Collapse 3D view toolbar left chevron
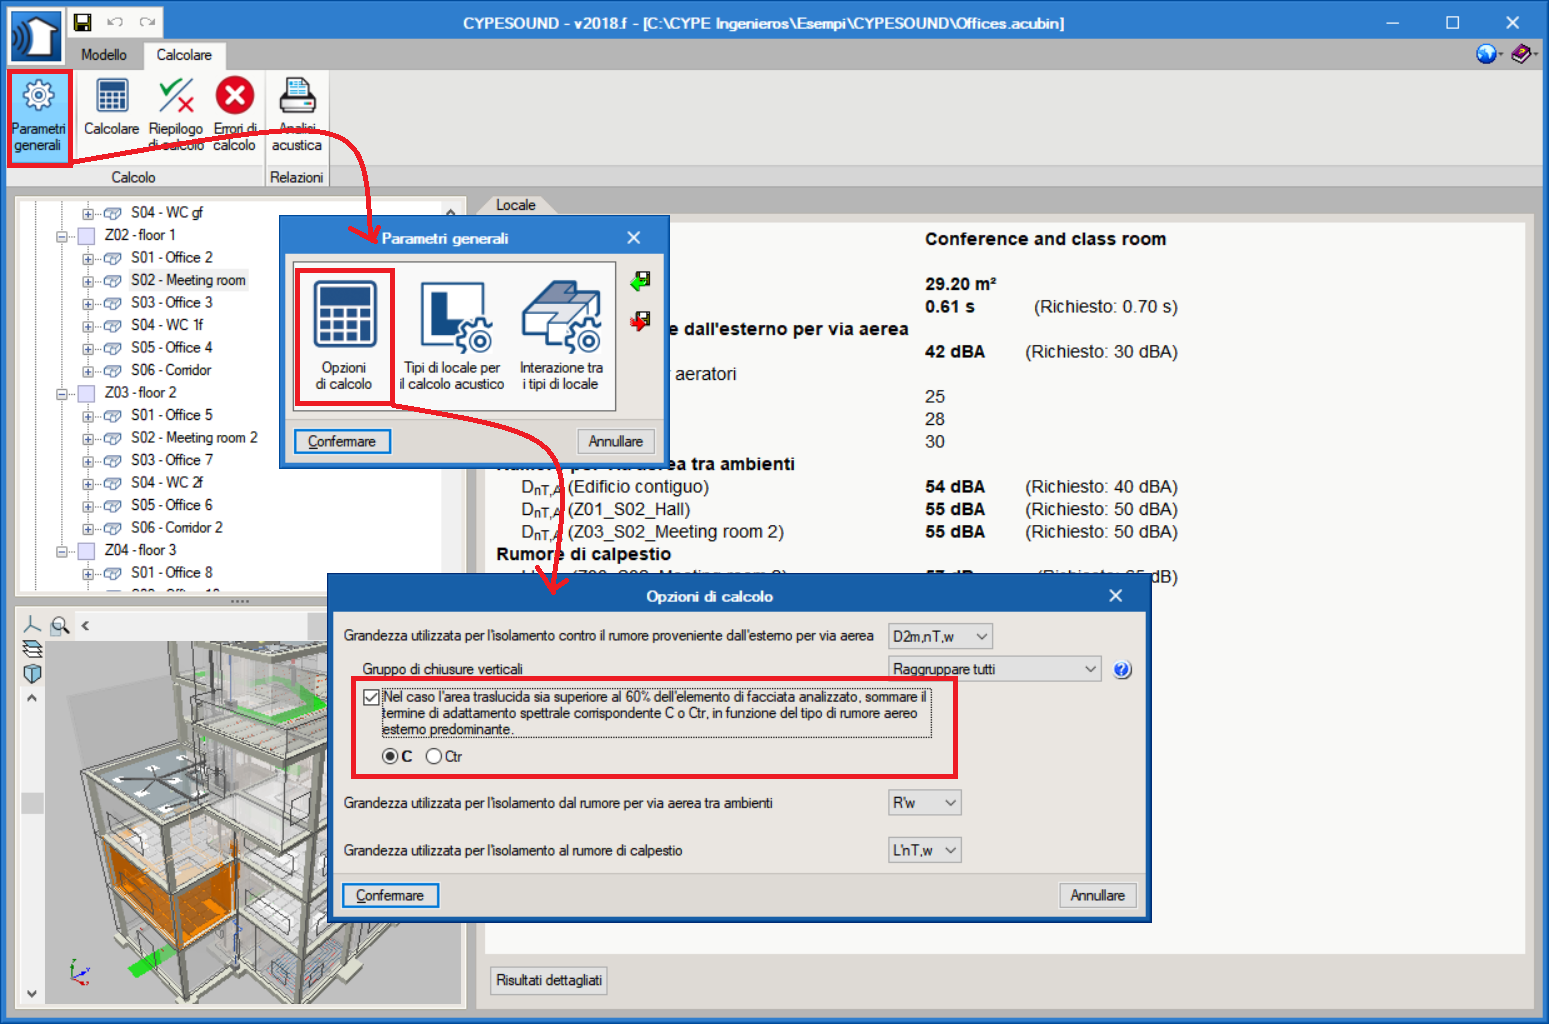1549x1024 pixels. [85, 625]
